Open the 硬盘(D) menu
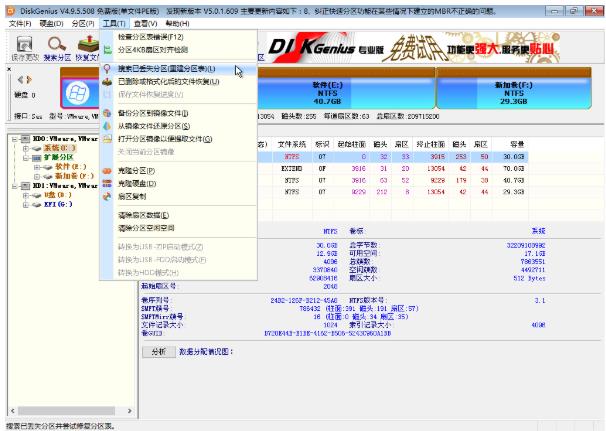The image size is (606, 431). (x=51, y=24)
